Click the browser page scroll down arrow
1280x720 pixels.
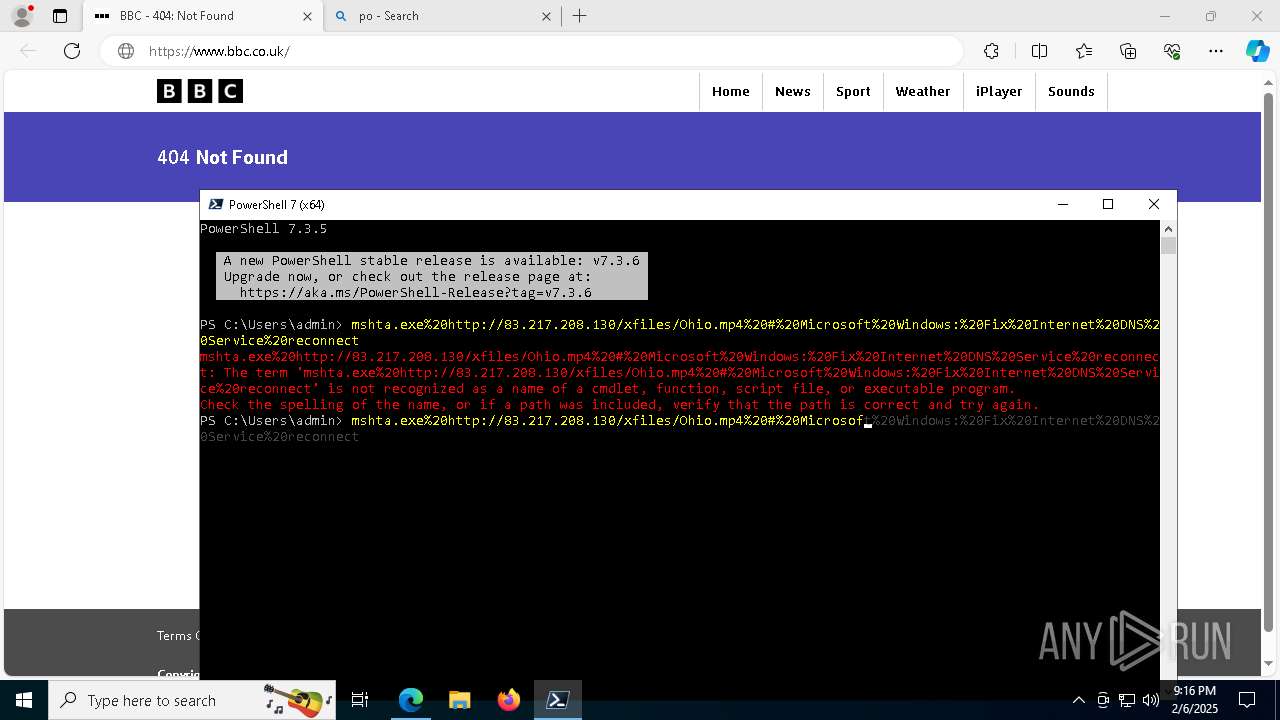(x=1269, y=663)
